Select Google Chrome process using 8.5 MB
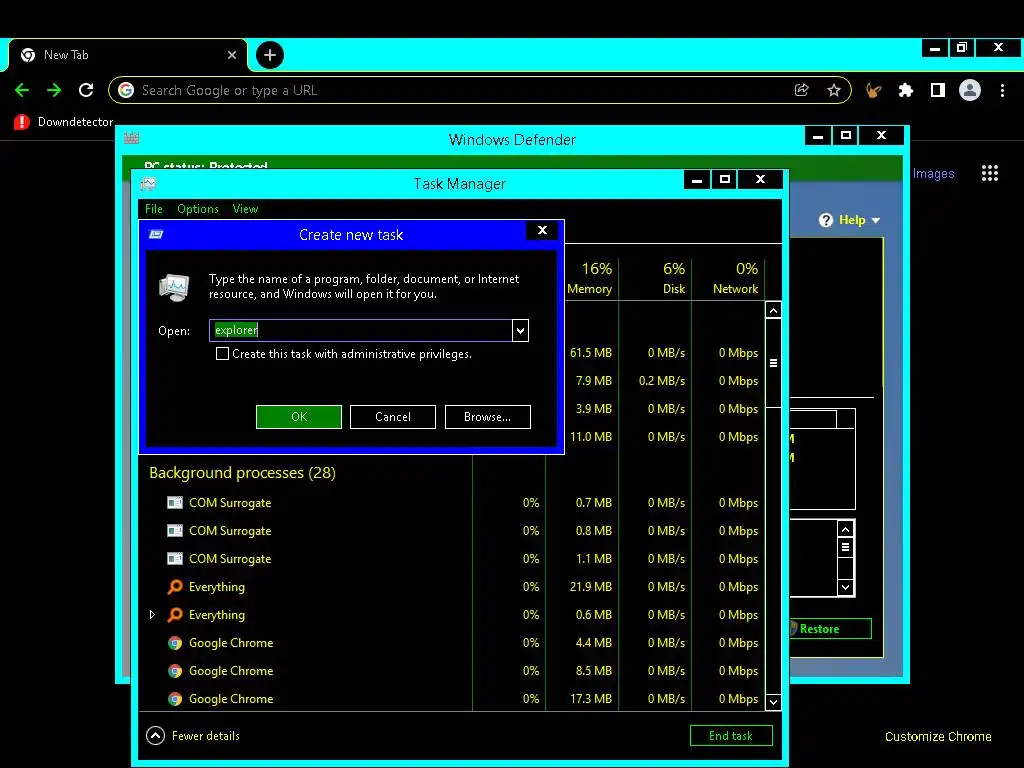This screenshot has width=1024, height=768. point(451,671)
